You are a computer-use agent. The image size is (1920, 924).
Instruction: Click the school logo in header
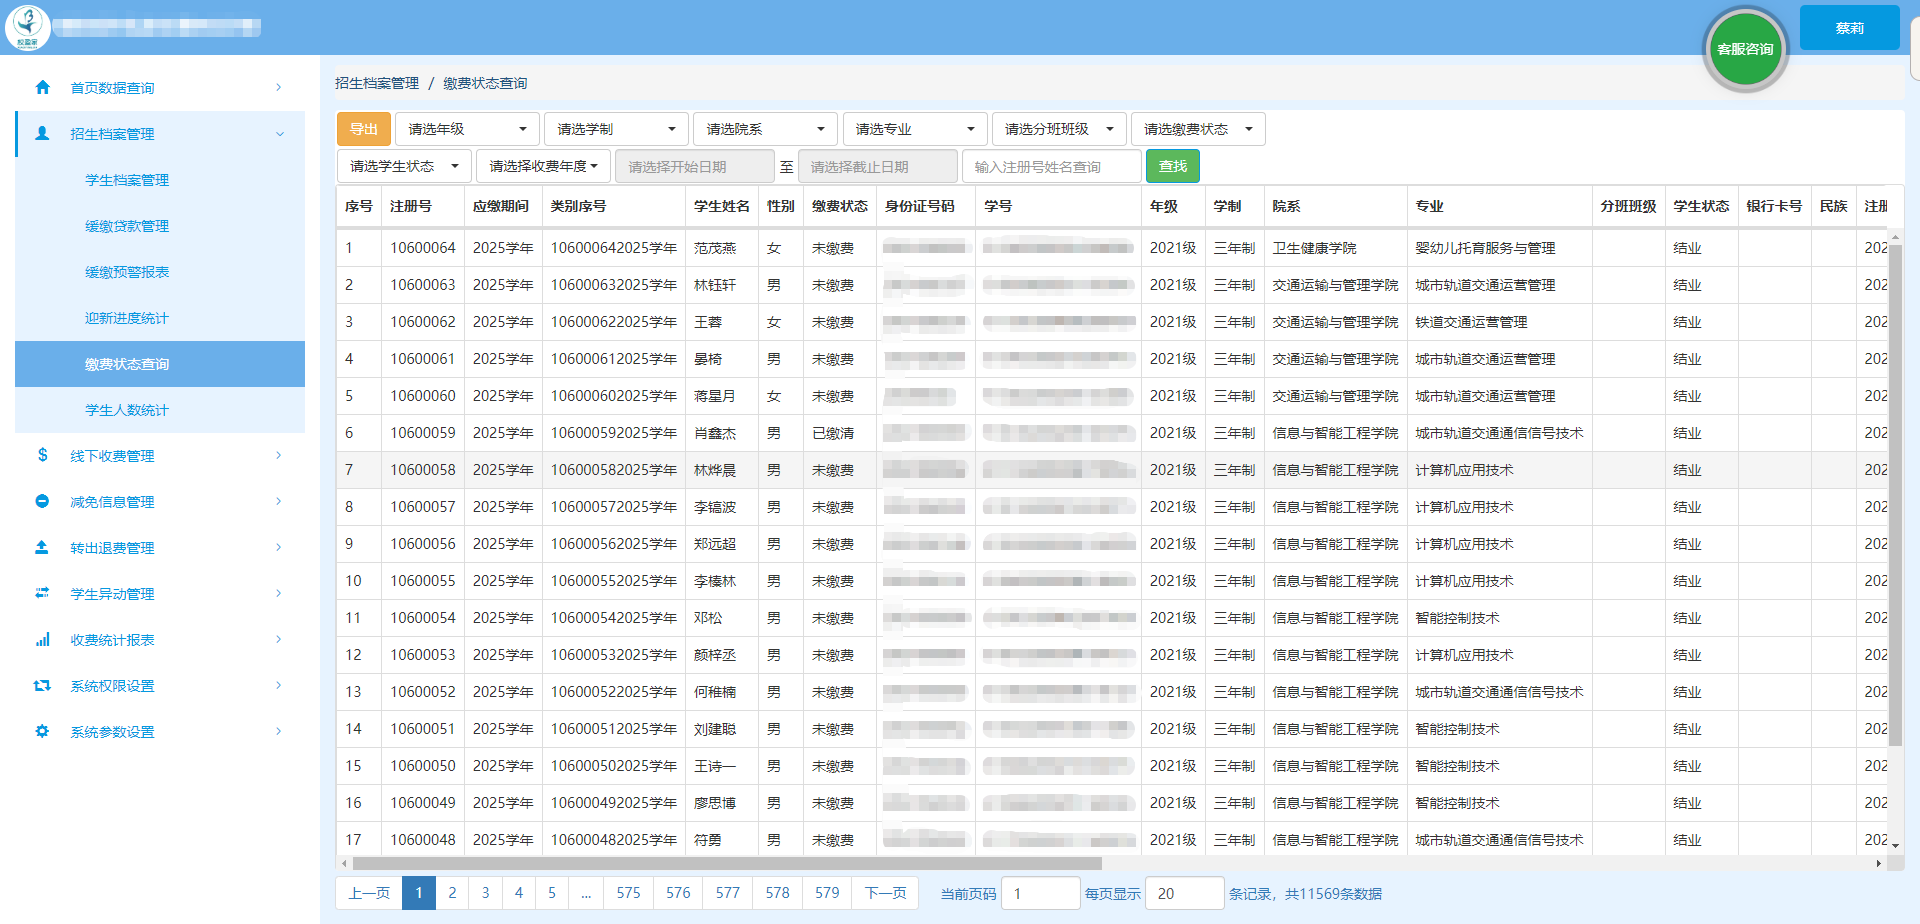pyautogui.click(x=27, y=27)
